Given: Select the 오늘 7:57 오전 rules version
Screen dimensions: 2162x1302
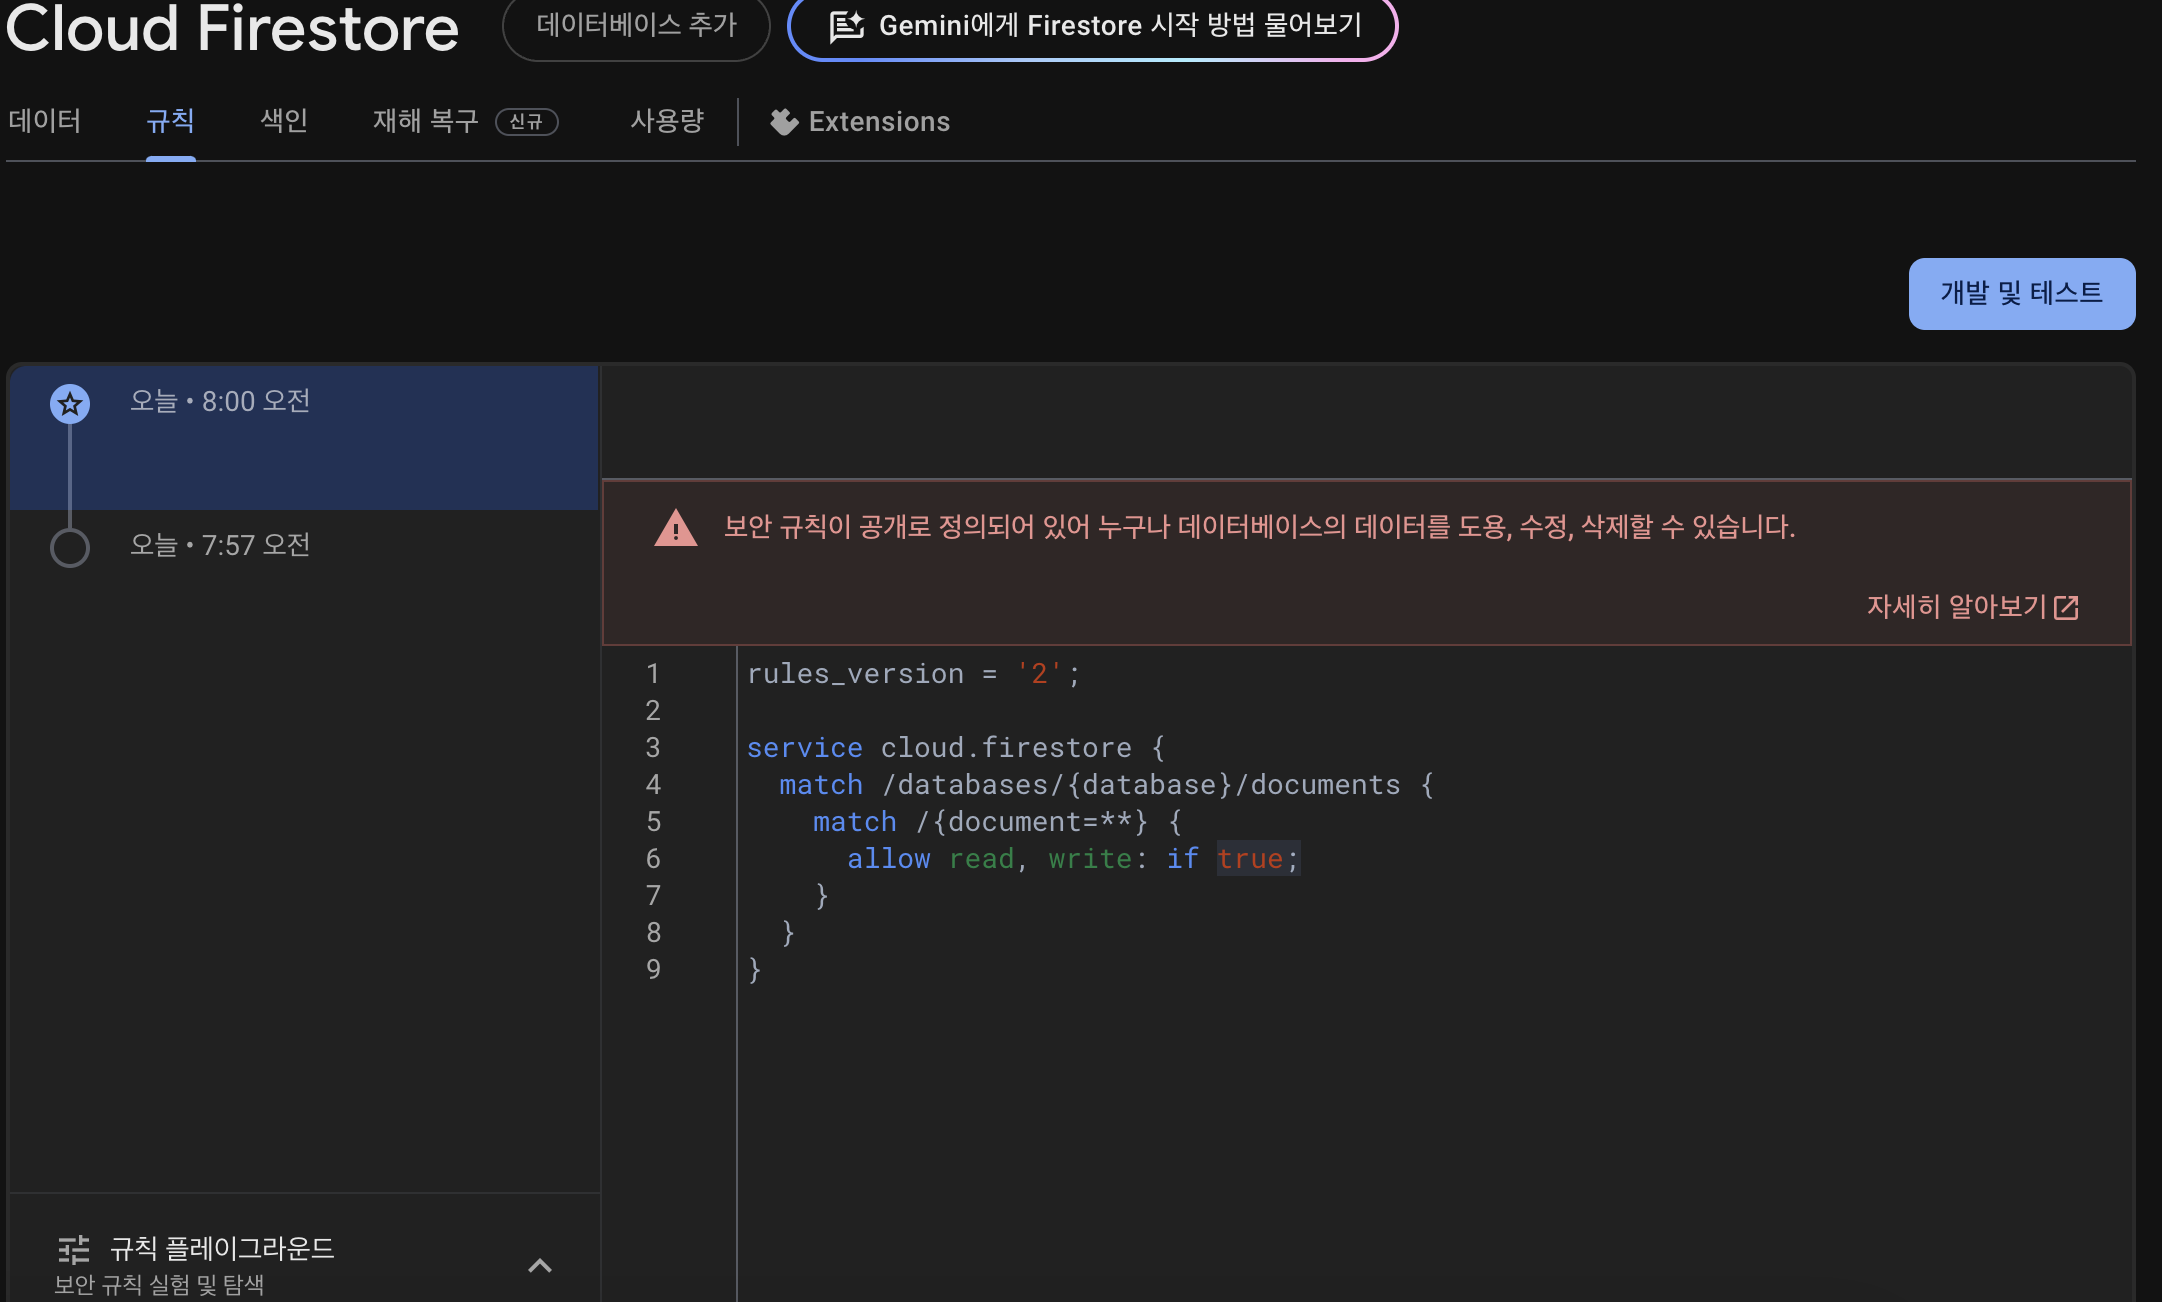Looking at the screenshot, I should tap(220, 546).
